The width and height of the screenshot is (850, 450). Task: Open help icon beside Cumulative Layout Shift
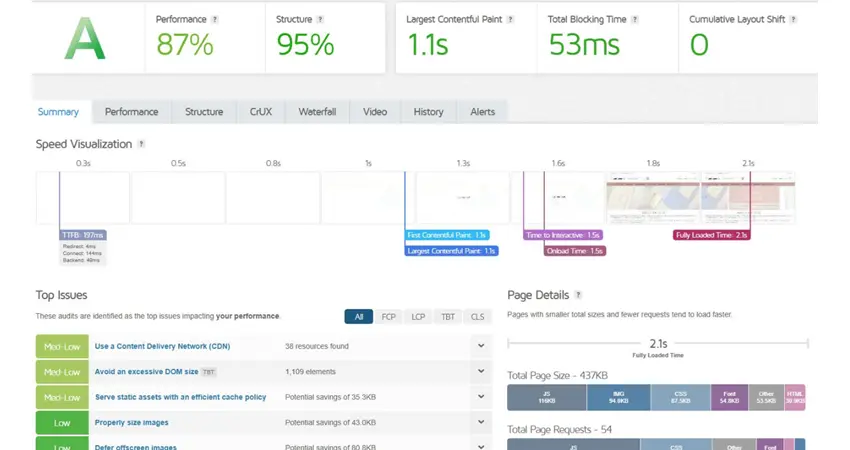click(x=793, y=20)
